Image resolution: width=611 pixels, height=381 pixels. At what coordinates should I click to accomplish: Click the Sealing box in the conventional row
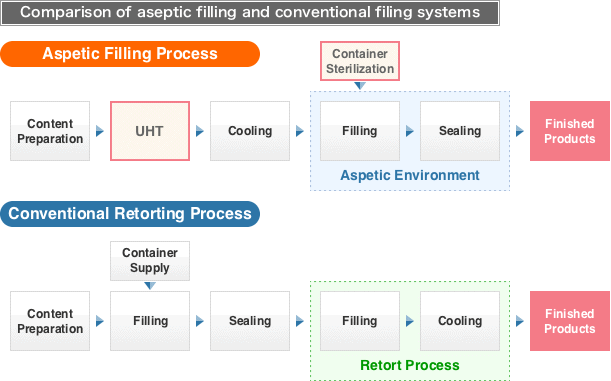click(250, 321)
